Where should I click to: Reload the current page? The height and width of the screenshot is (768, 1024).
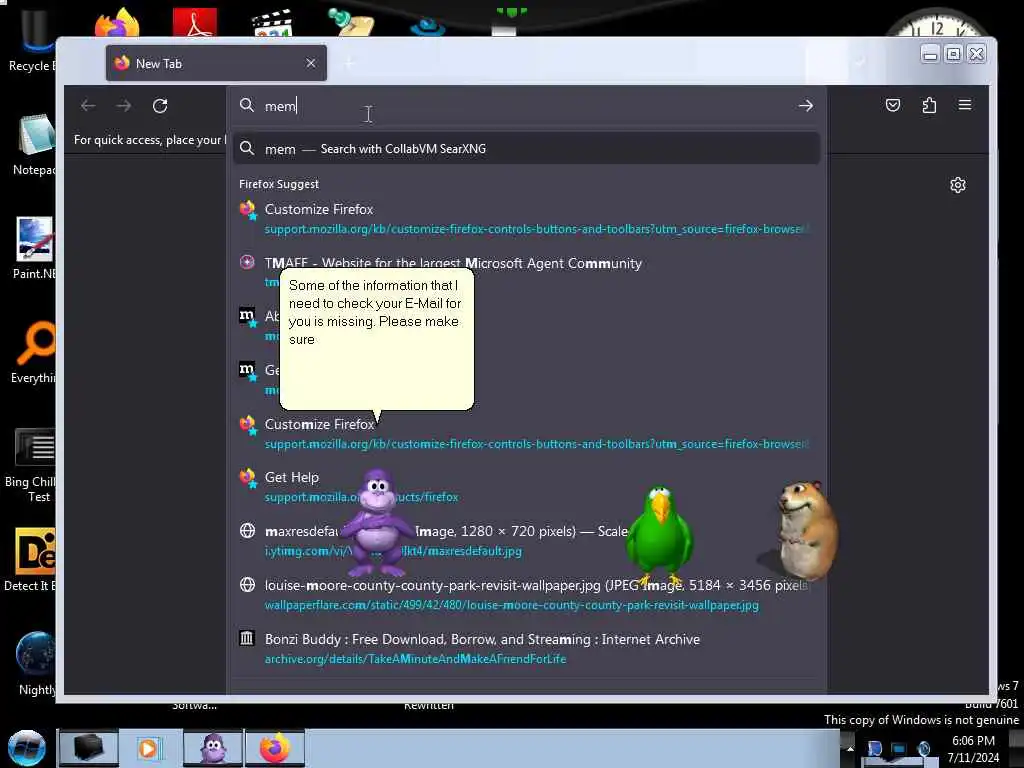160,106
